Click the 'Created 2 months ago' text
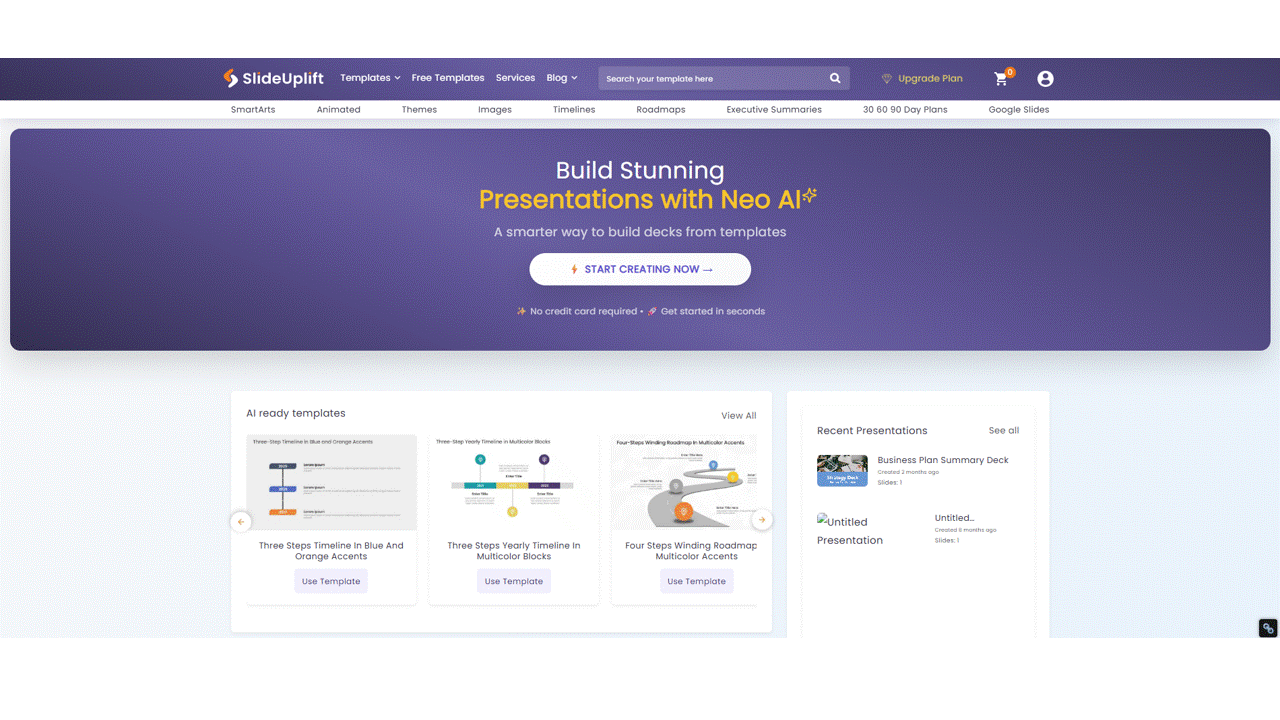 click(908, 472)
